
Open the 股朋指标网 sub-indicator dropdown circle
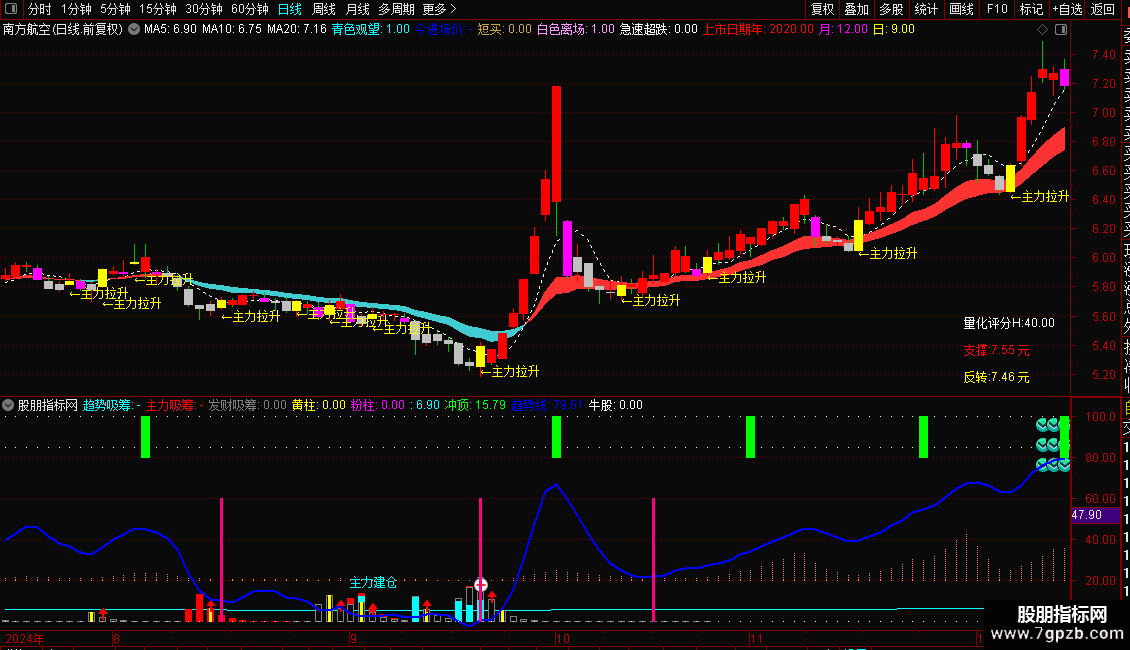[x=8, y=405]
